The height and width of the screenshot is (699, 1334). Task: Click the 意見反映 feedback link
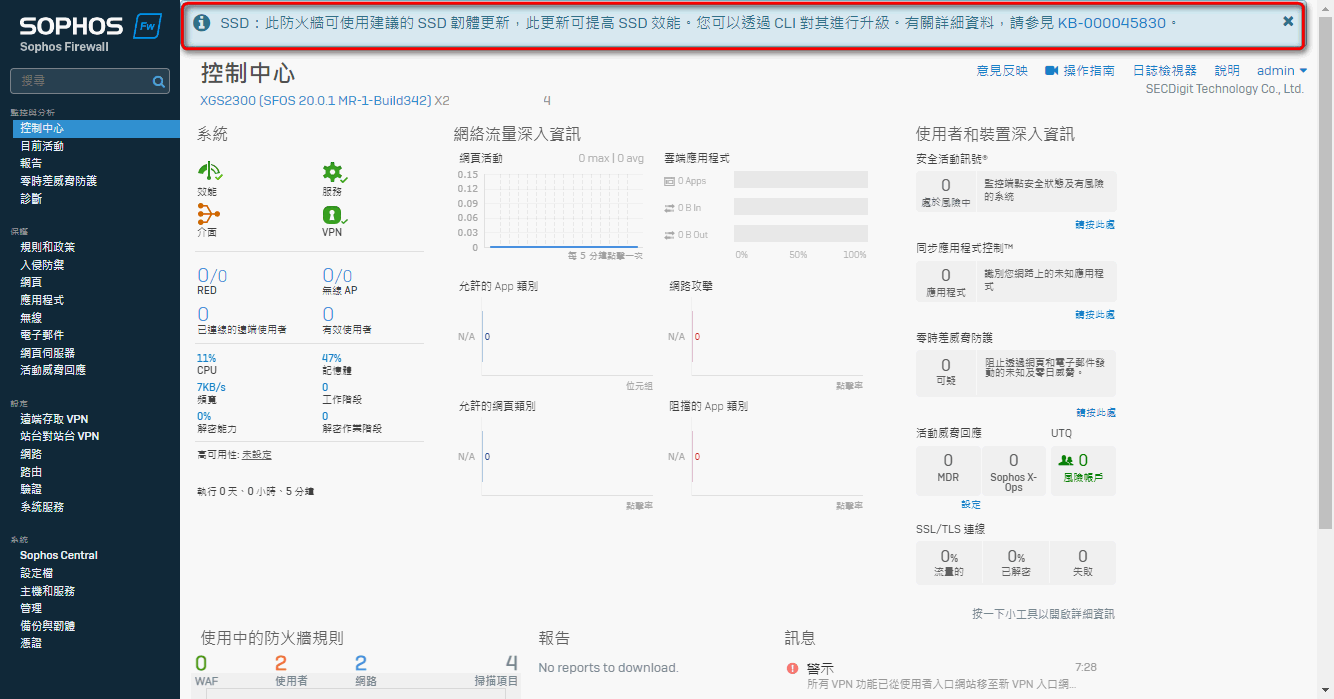tap(1002, 71)
